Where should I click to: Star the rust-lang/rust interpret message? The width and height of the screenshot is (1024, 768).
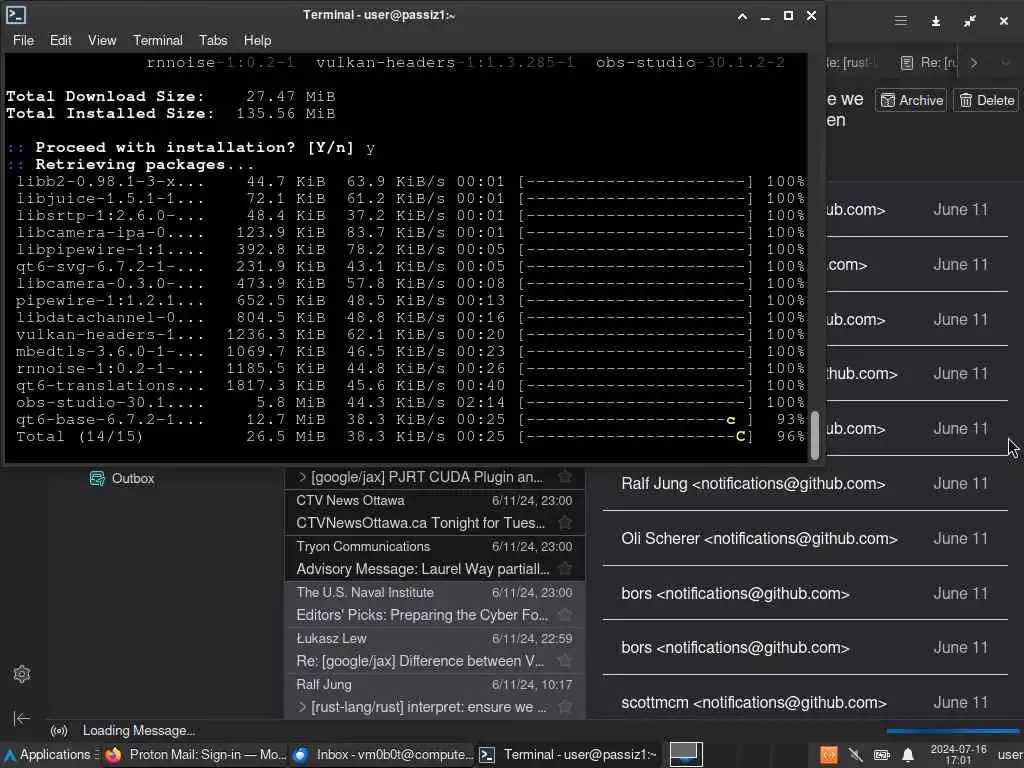[x=565, y=707]
